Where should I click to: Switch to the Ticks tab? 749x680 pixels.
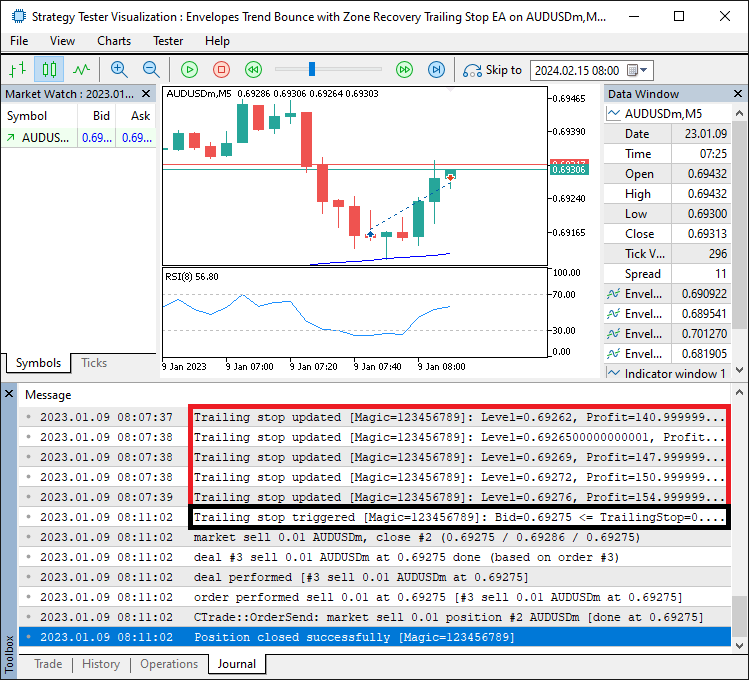click(x=94, y=363)
